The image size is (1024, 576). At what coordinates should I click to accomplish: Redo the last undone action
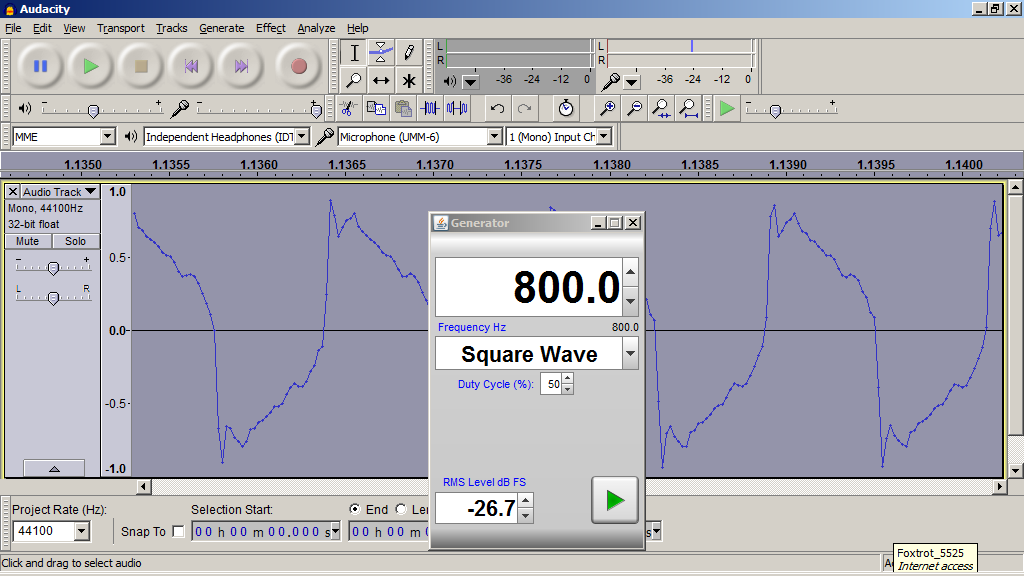point(524,108)
